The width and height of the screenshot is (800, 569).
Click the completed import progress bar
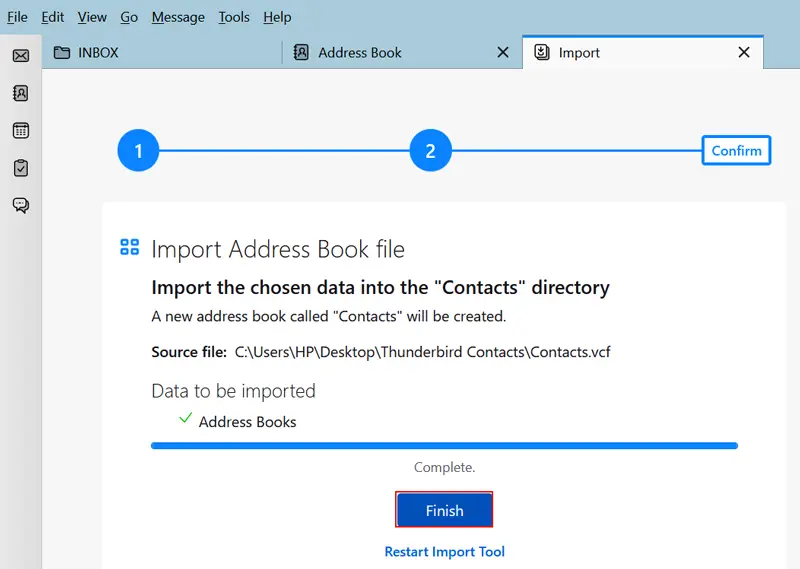(x=444, y=445)
